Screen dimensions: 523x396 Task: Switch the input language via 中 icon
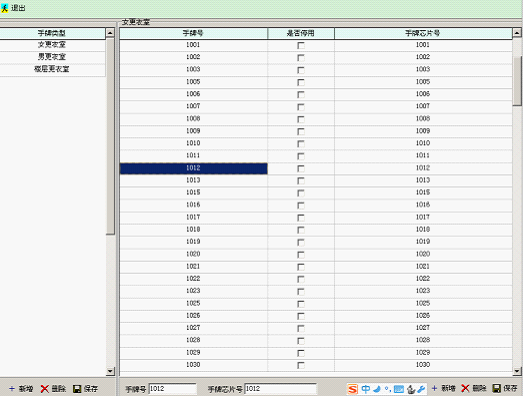point(366,389)
